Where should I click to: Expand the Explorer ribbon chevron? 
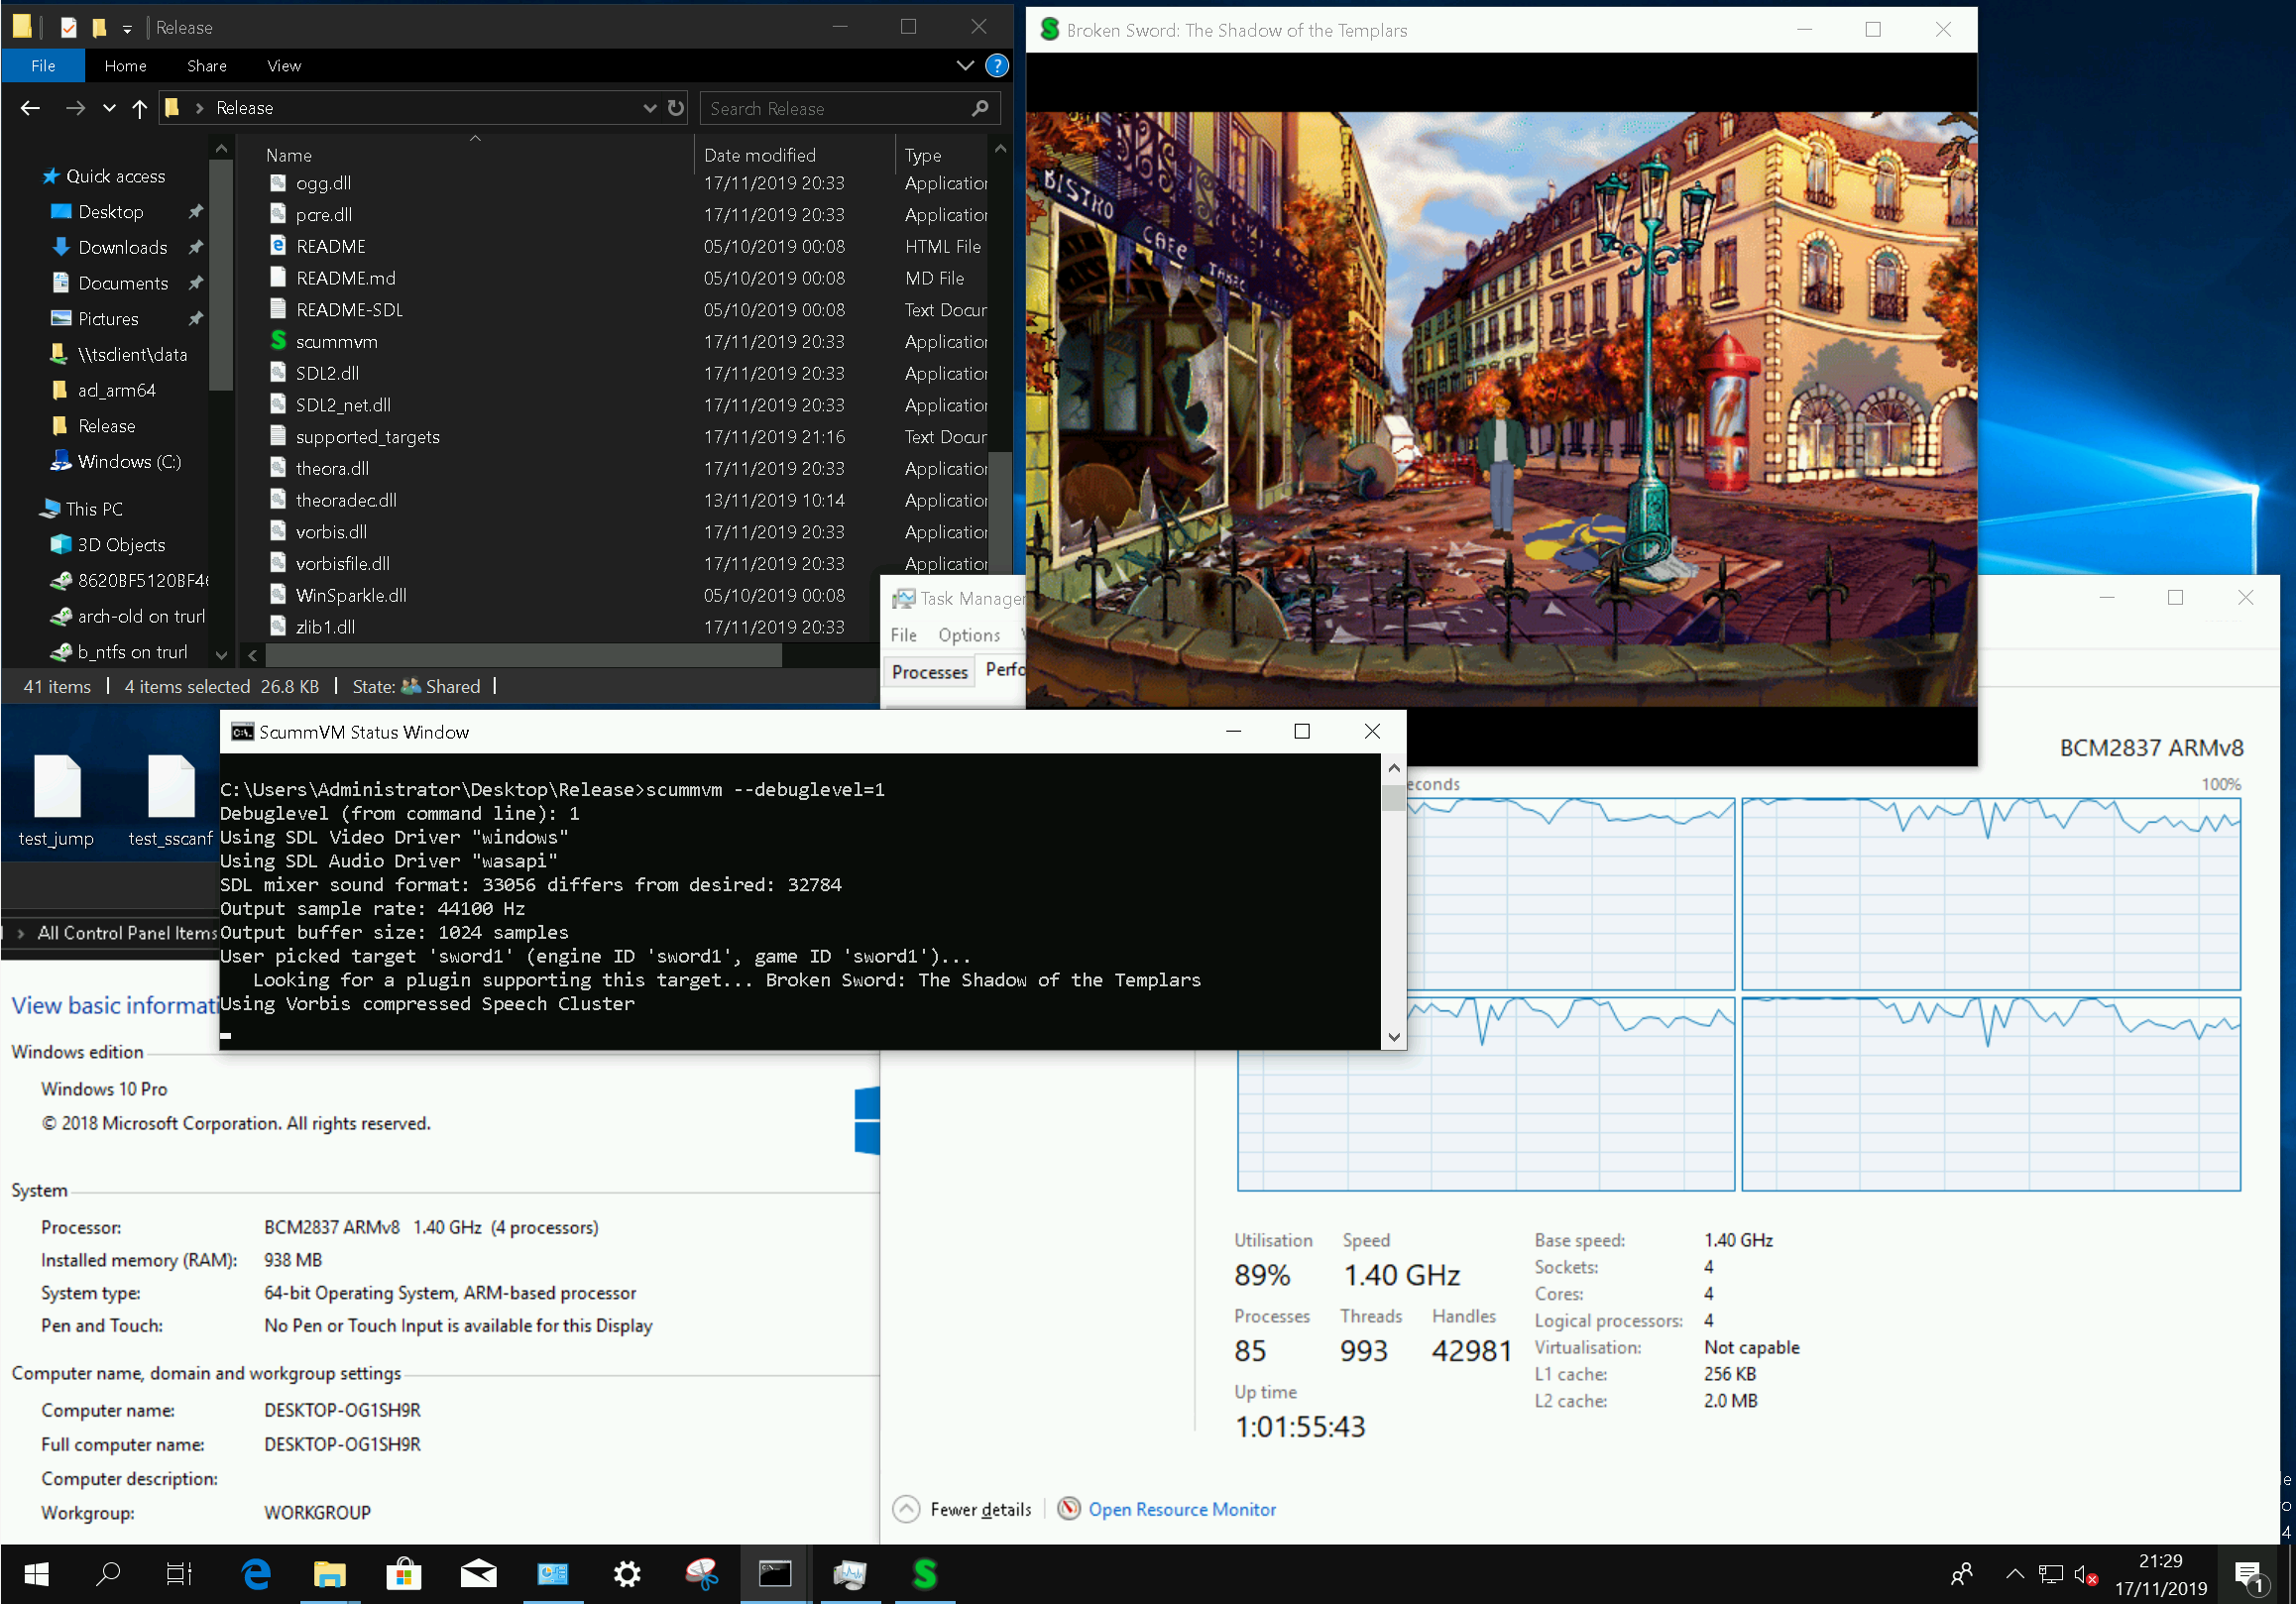click(965, 66)
